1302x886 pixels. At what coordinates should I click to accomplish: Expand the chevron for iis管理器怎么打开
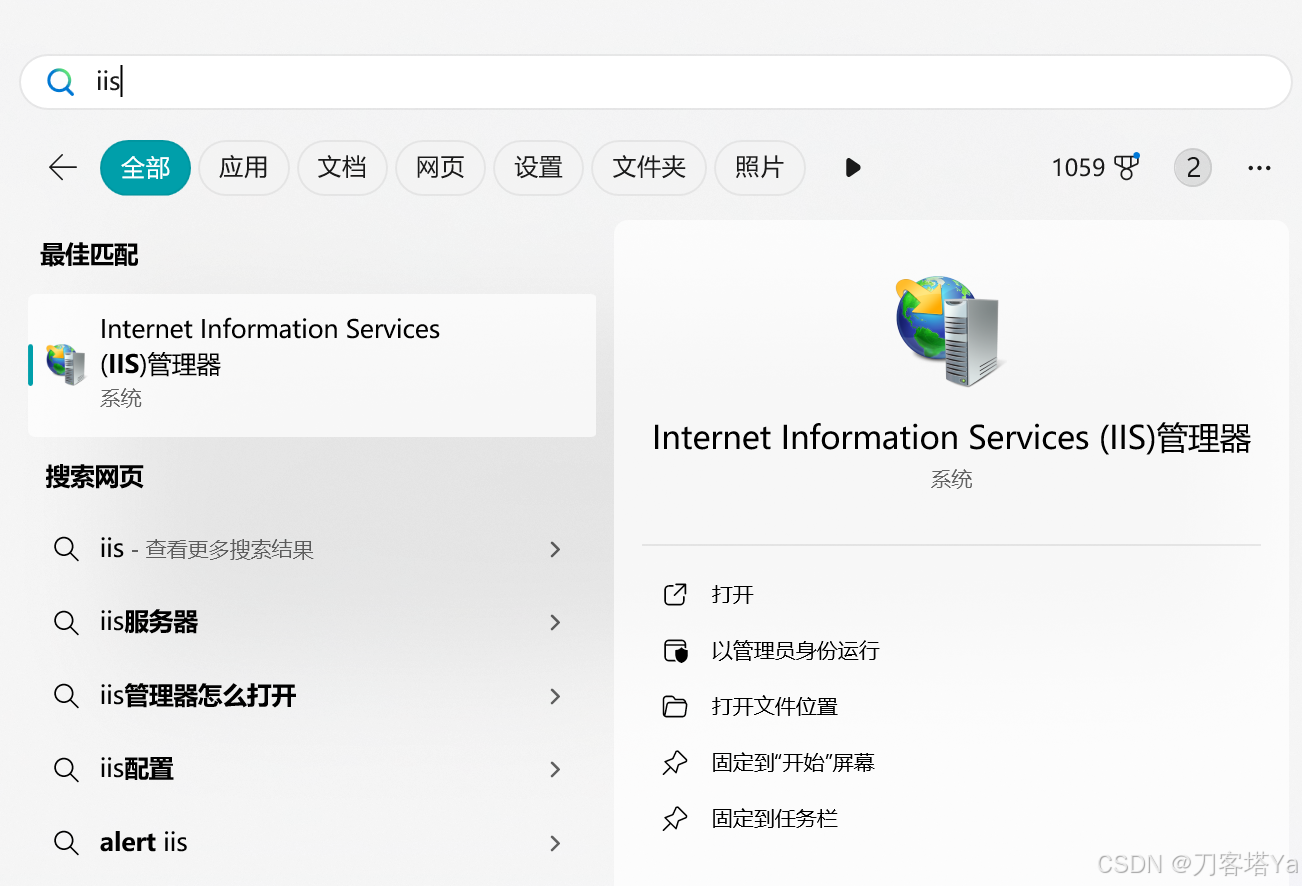pos(555,696)
